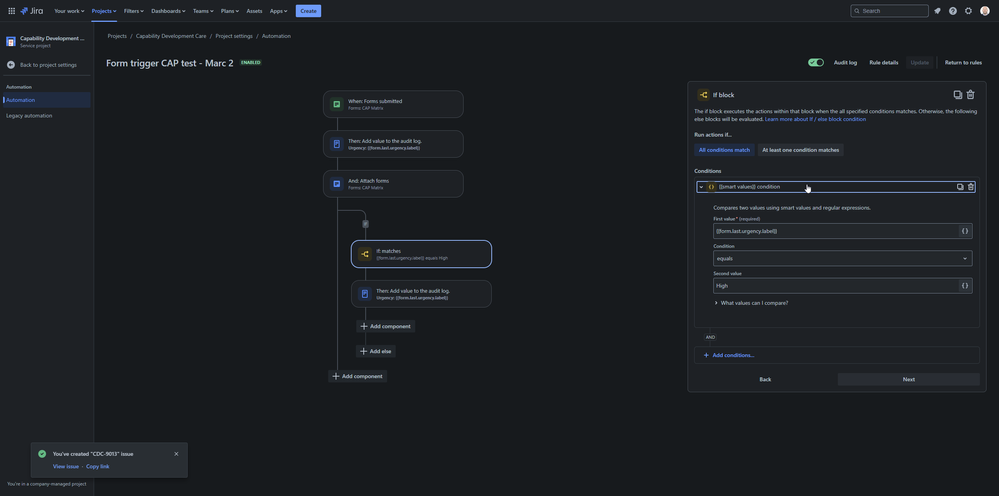Open Assets in the top navigation

(x=254, y=11)
